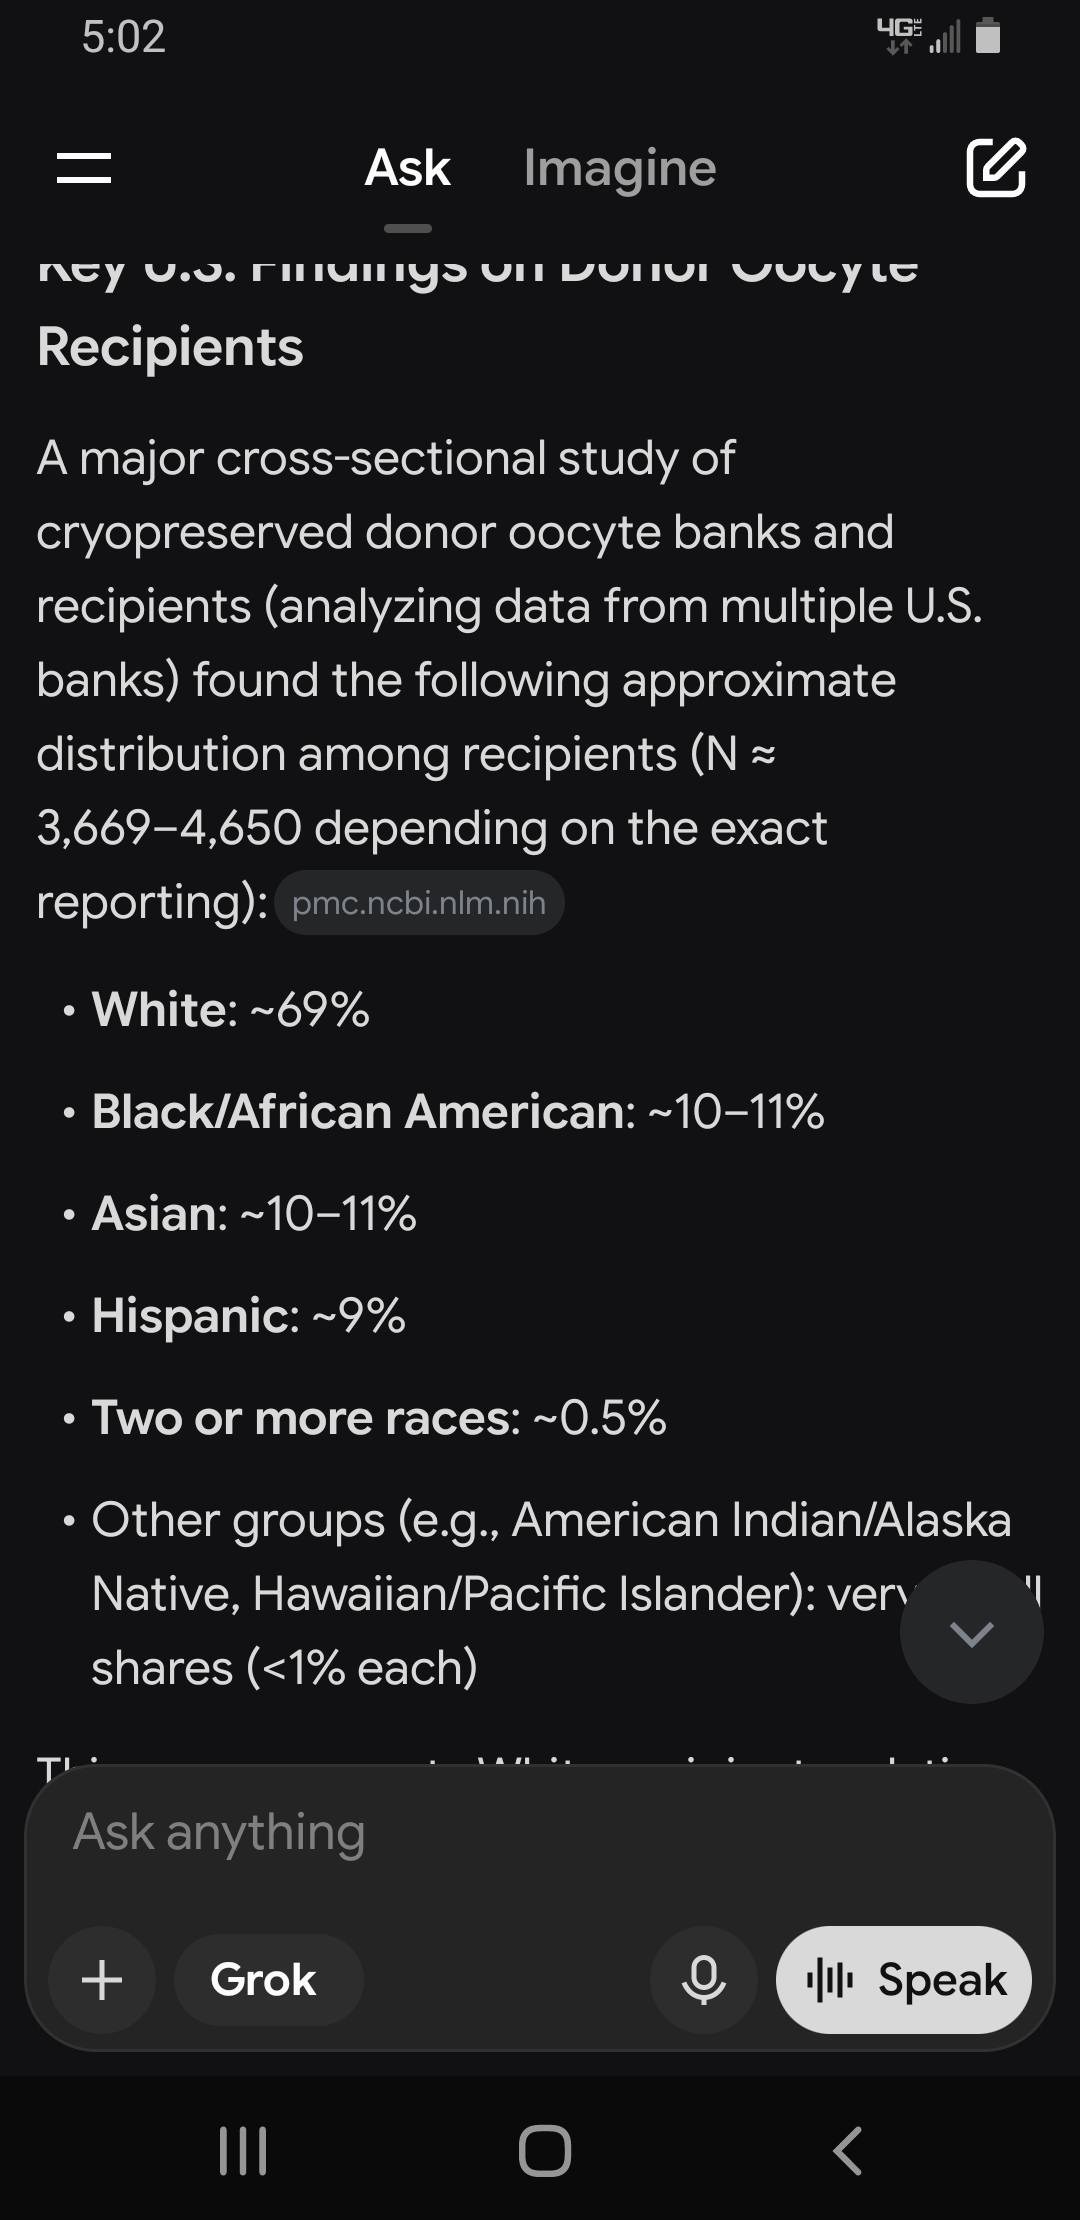1080x2220 pixels.
Task: Tap Android recent apps icon
Action: (243, 2150)
